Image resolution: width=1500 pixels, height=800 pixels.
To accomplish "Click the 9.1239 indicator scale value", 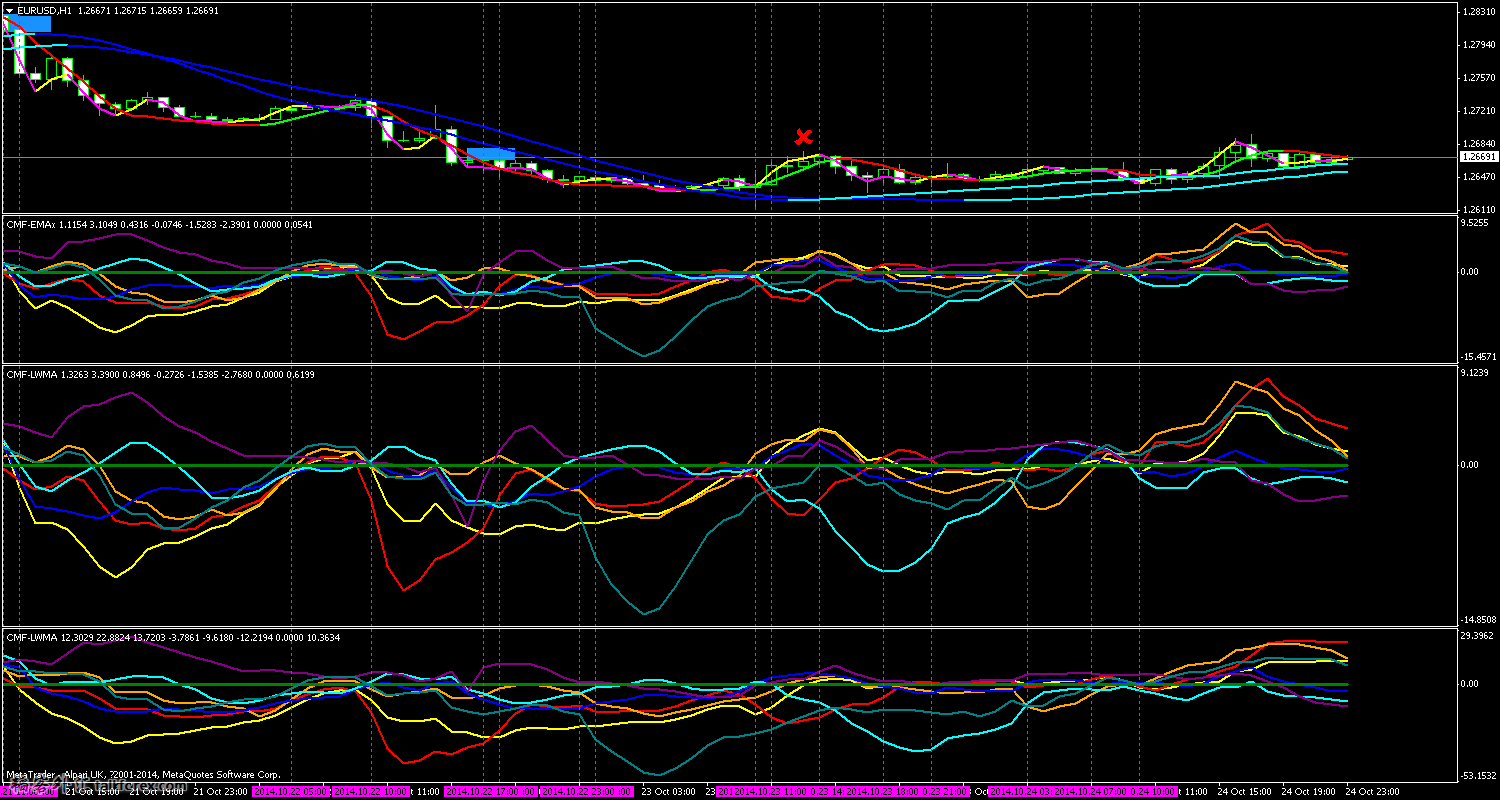I will pos(1476,373).
